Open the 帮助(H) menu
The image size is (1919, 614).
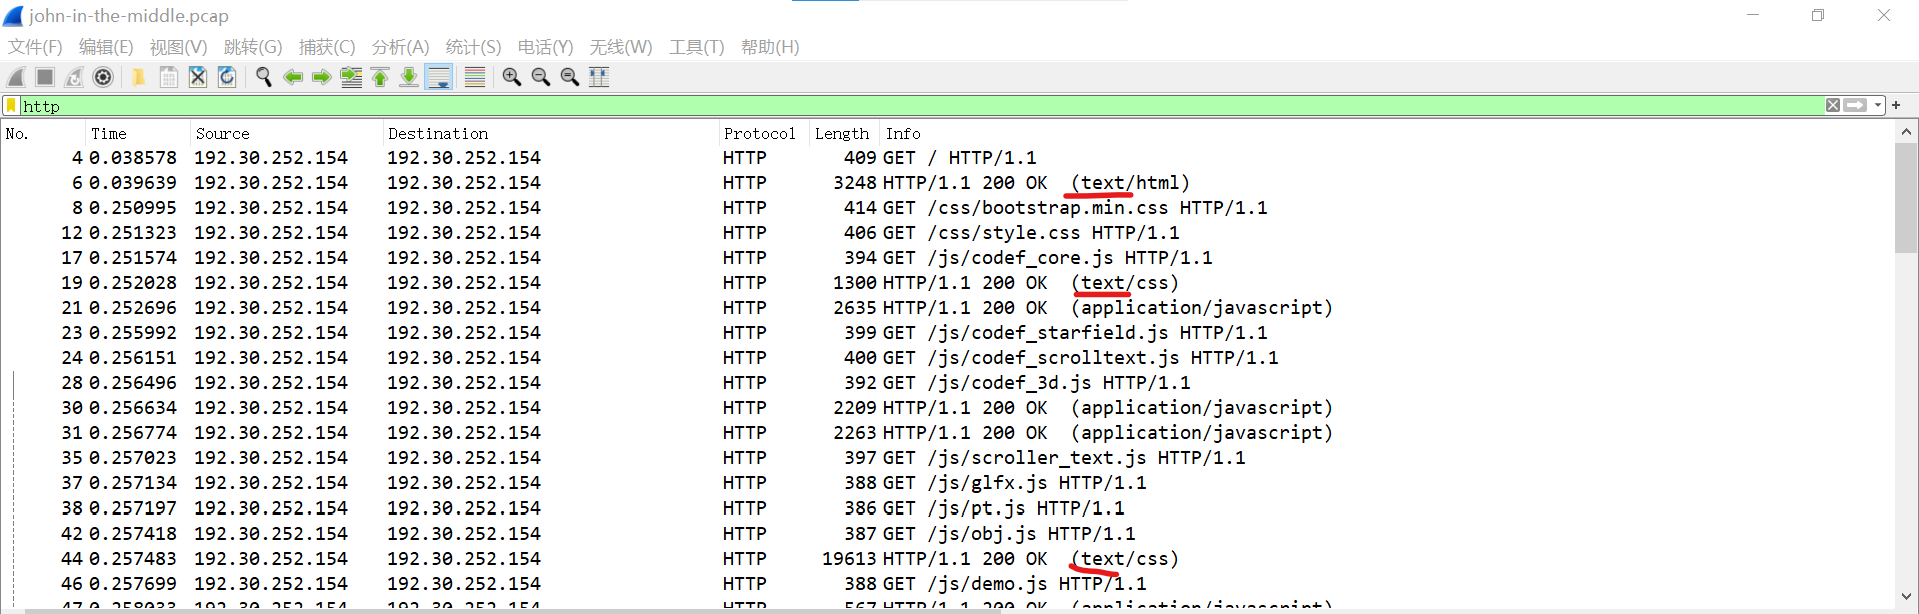770,47
